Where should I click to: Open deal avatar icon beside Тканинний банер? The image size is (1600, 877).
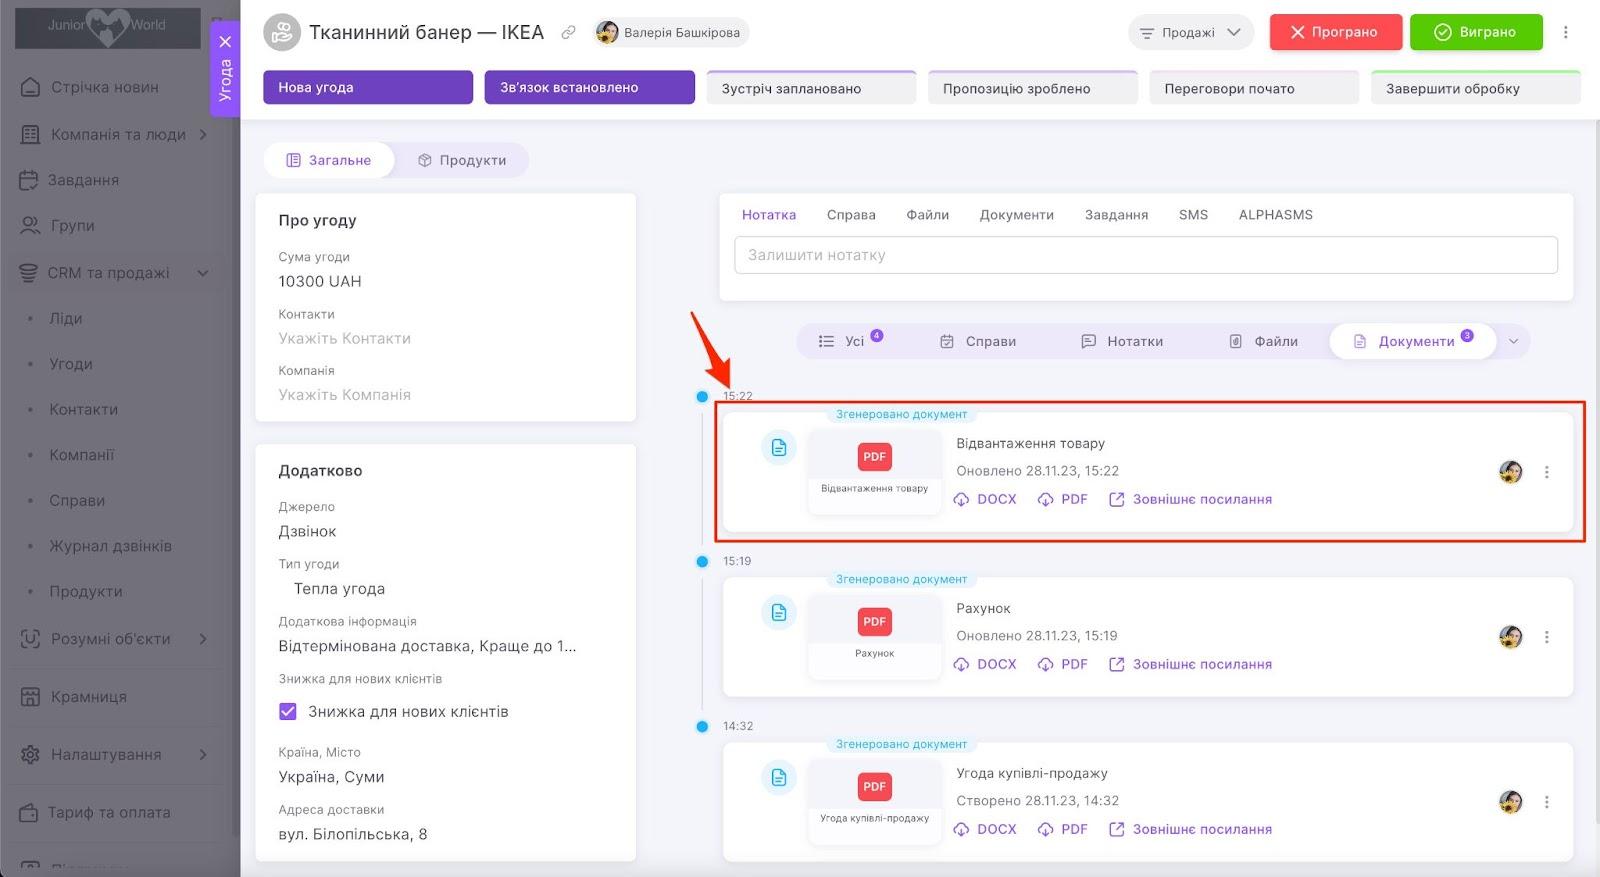(x=282, y=32)
